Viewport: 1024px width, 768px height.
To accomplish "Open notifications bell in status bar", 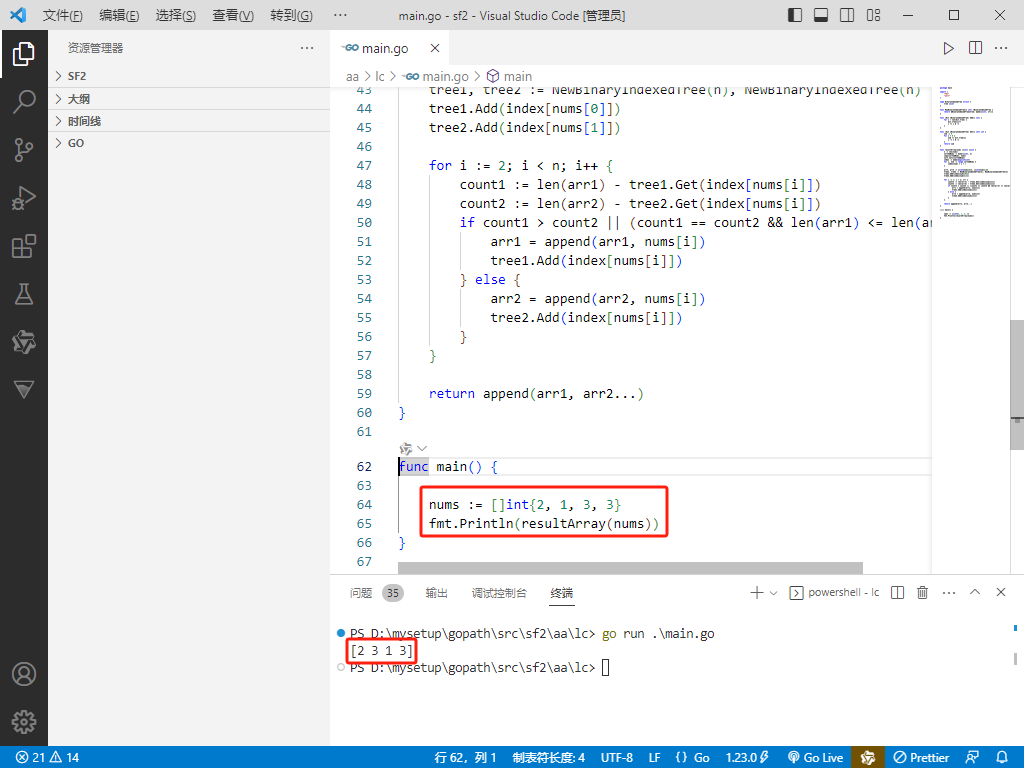I will pos(1002,758).
